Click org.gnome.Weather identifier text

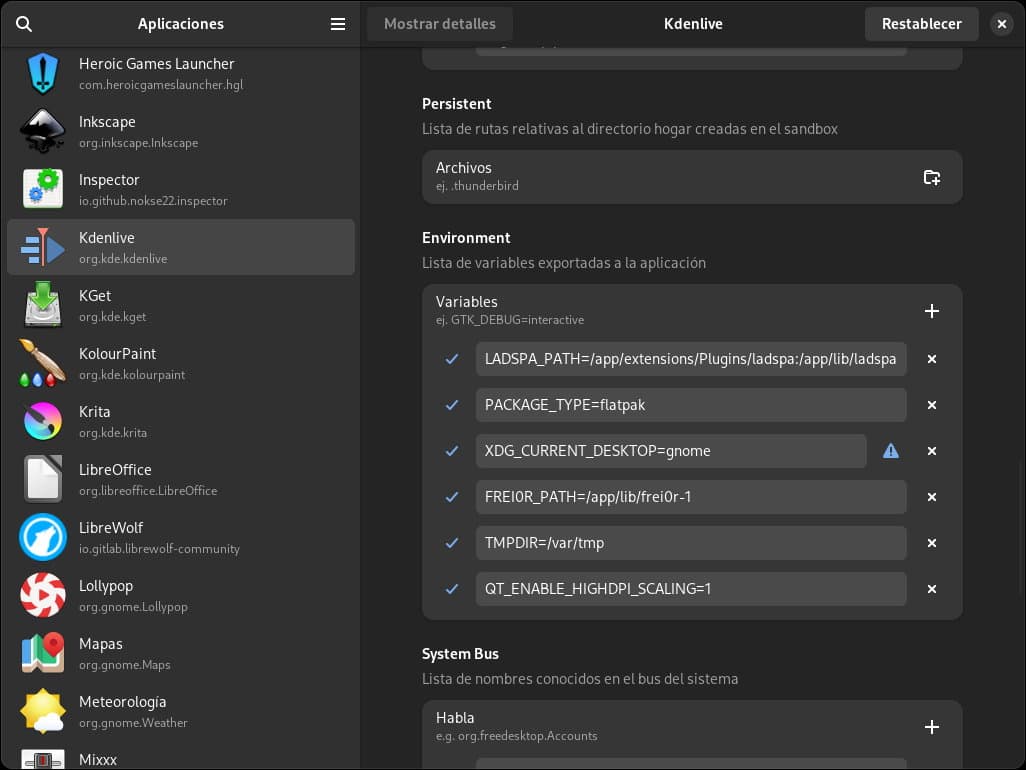click(133, 723)
